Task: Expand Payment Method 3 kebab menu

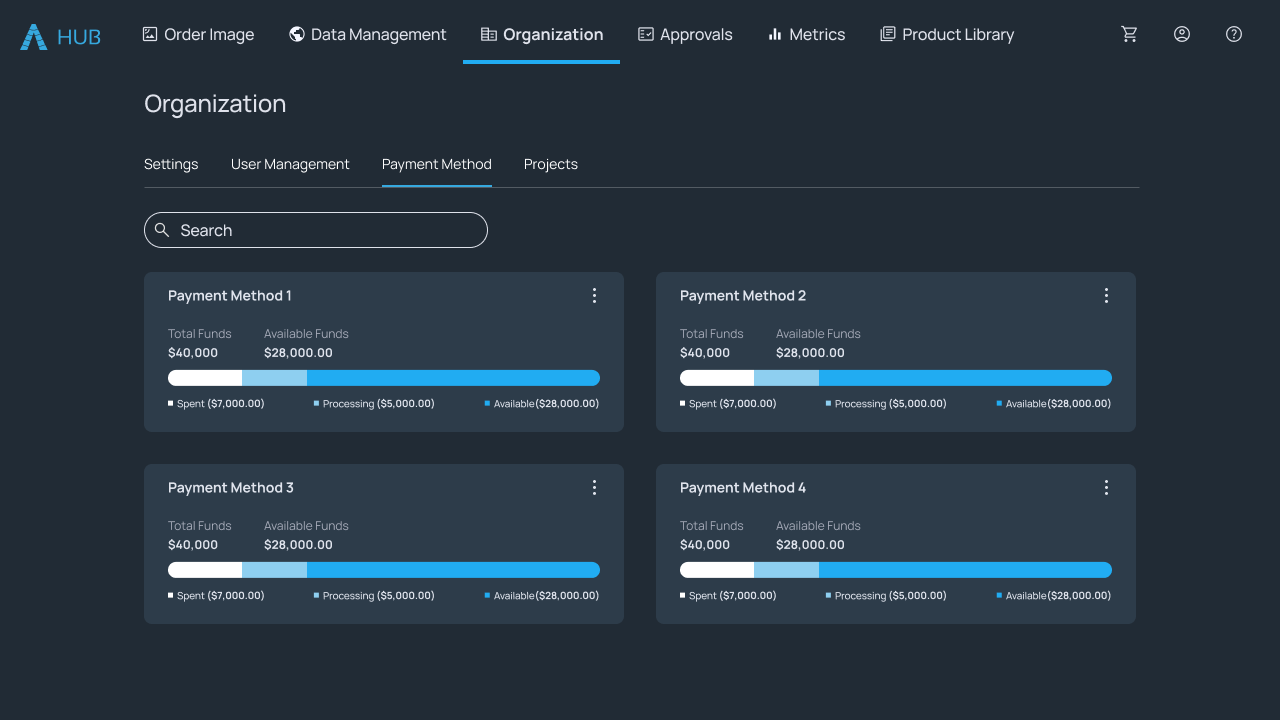Action: [x=594, y=488]
